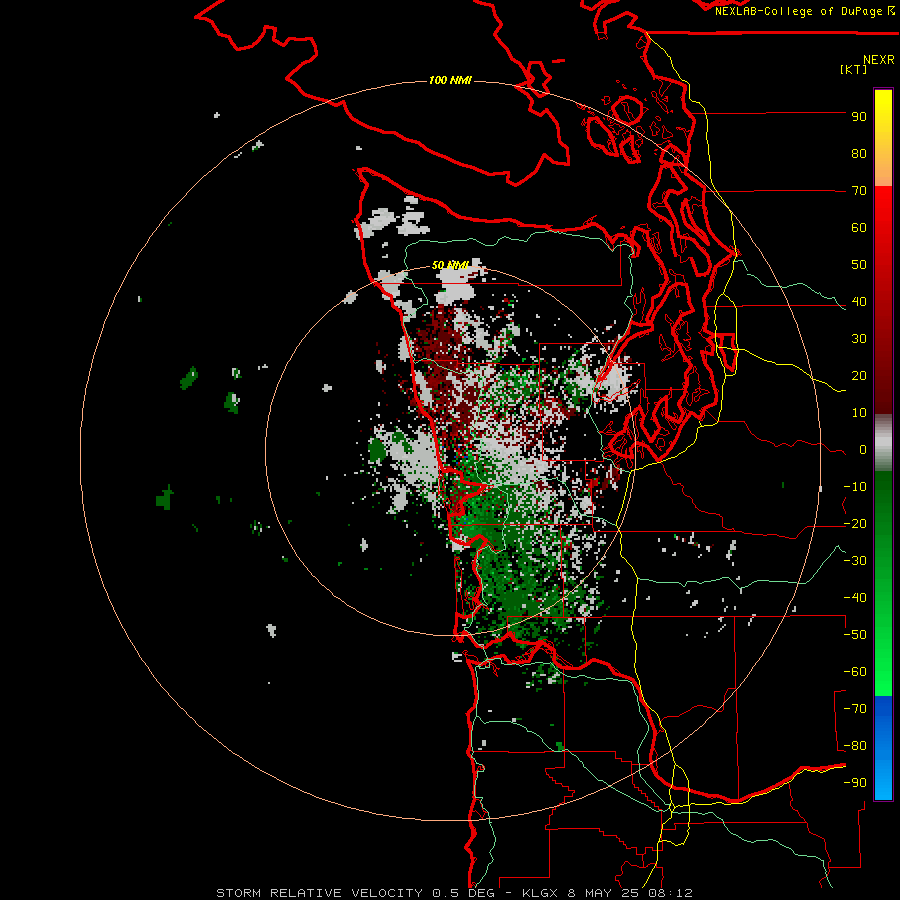900x900 pixels.
Task: Click the -50 value on velocity scale
Action: tap(855, 635)
